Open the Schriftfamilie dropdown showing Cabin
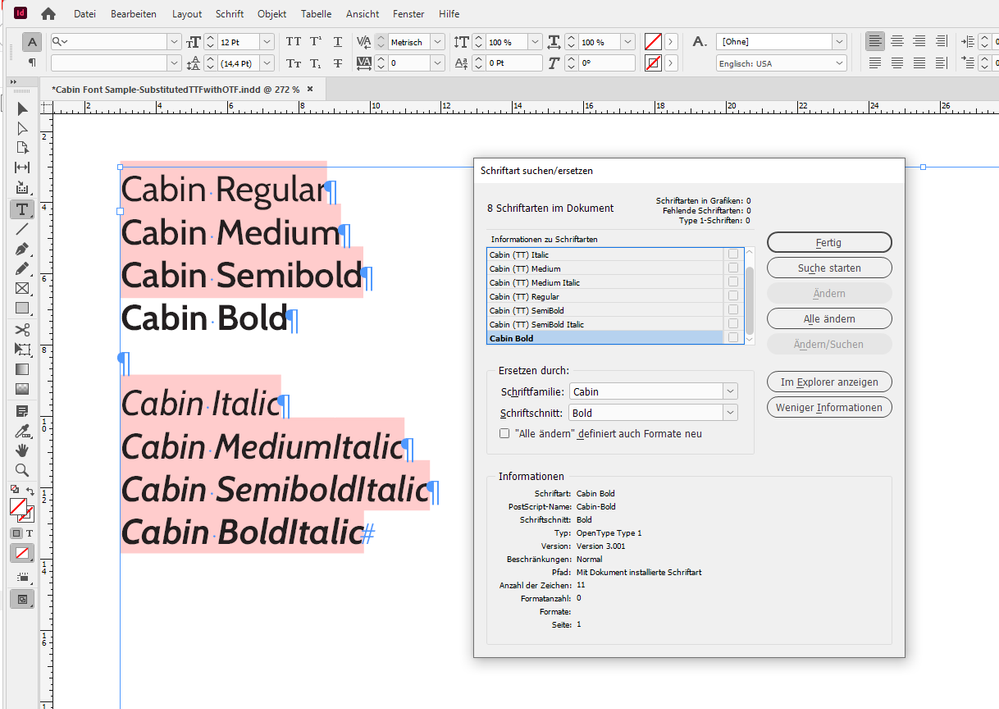The height and width of the screenshot is (709, 999). [x=729, y=391]
